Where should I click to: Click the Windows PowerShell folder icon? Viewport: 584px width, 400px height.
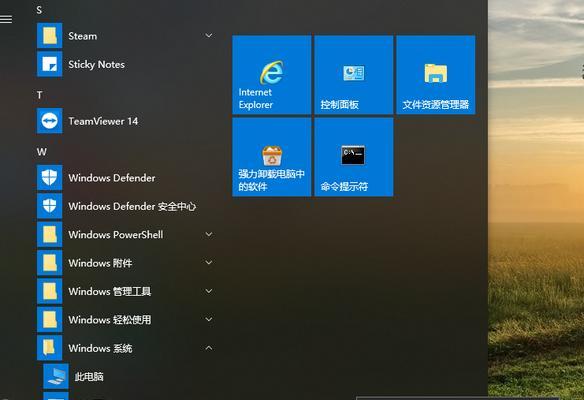point(50,234)
